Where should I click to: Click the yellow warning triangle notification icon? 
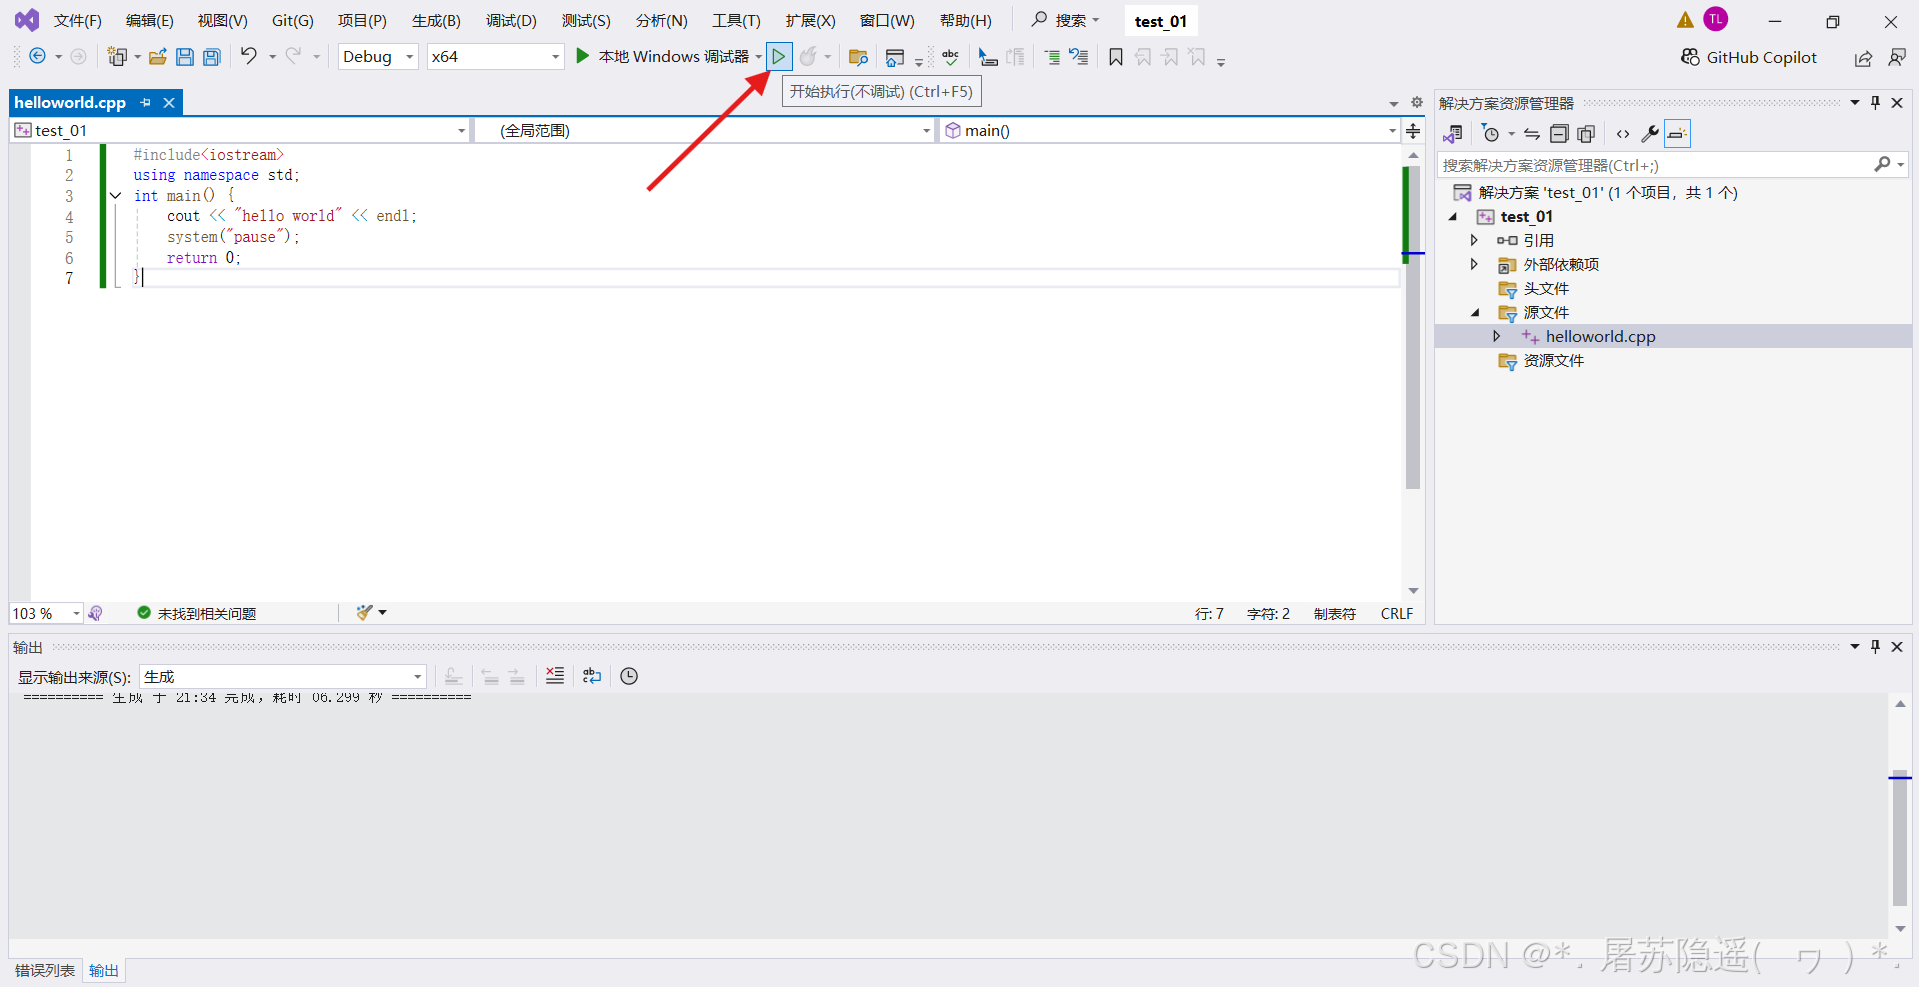pyautogui.click(x=1685, y=20)
